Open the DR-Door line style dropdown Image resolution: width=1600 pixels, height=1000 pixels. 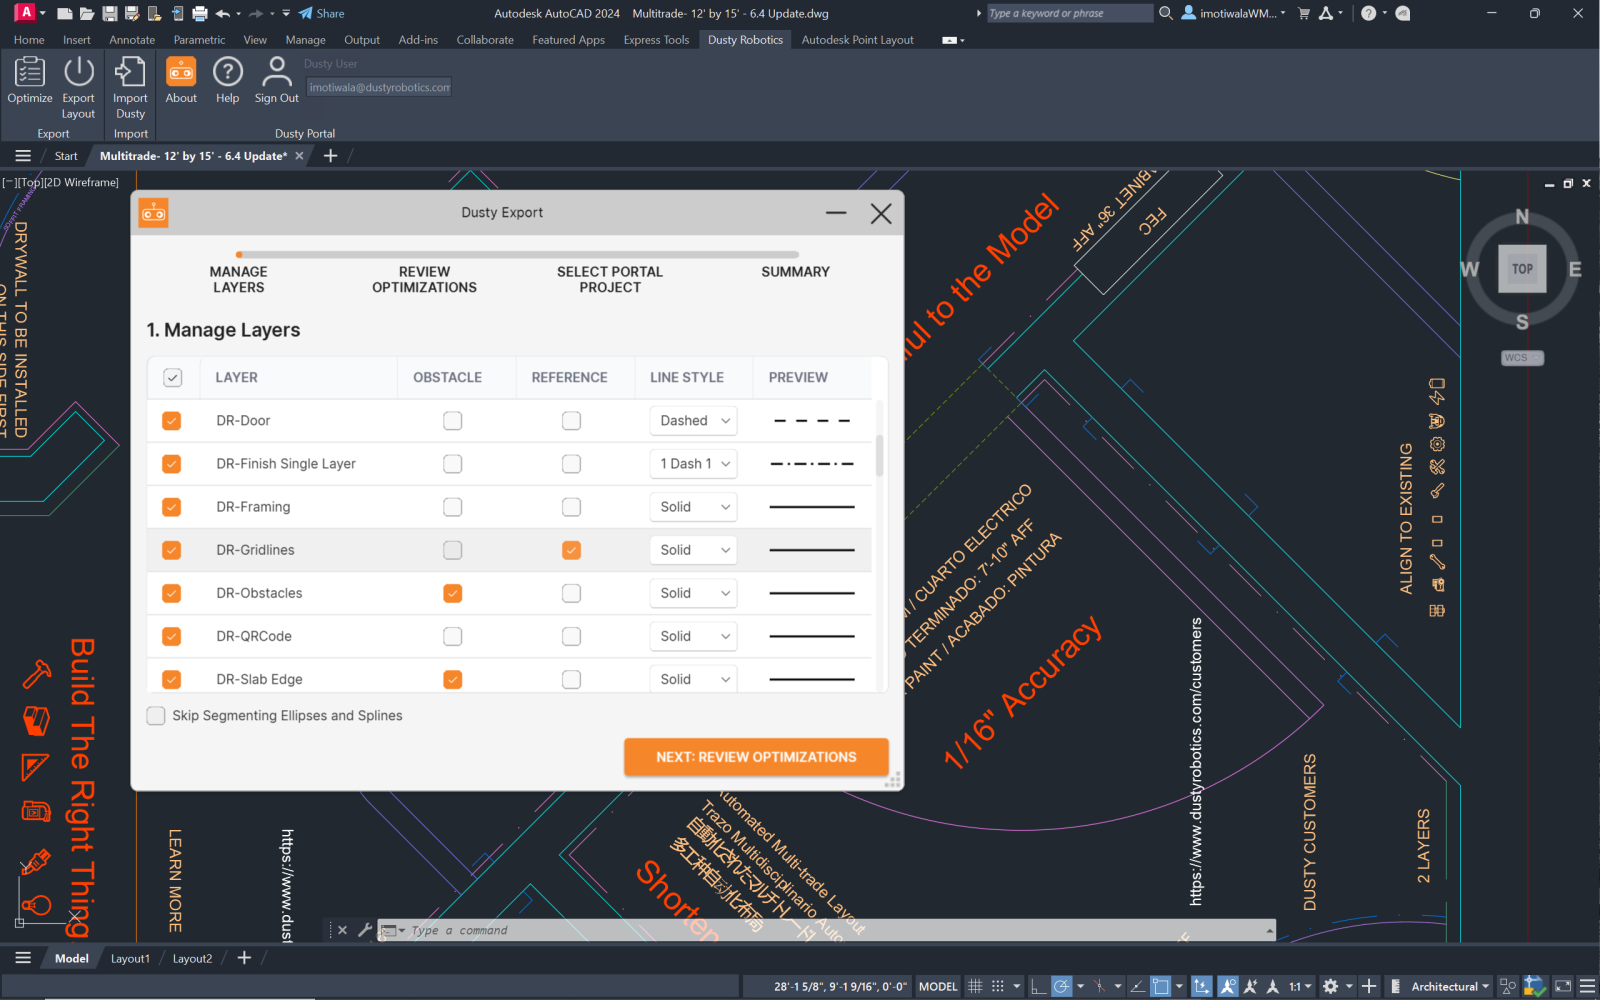693,420
